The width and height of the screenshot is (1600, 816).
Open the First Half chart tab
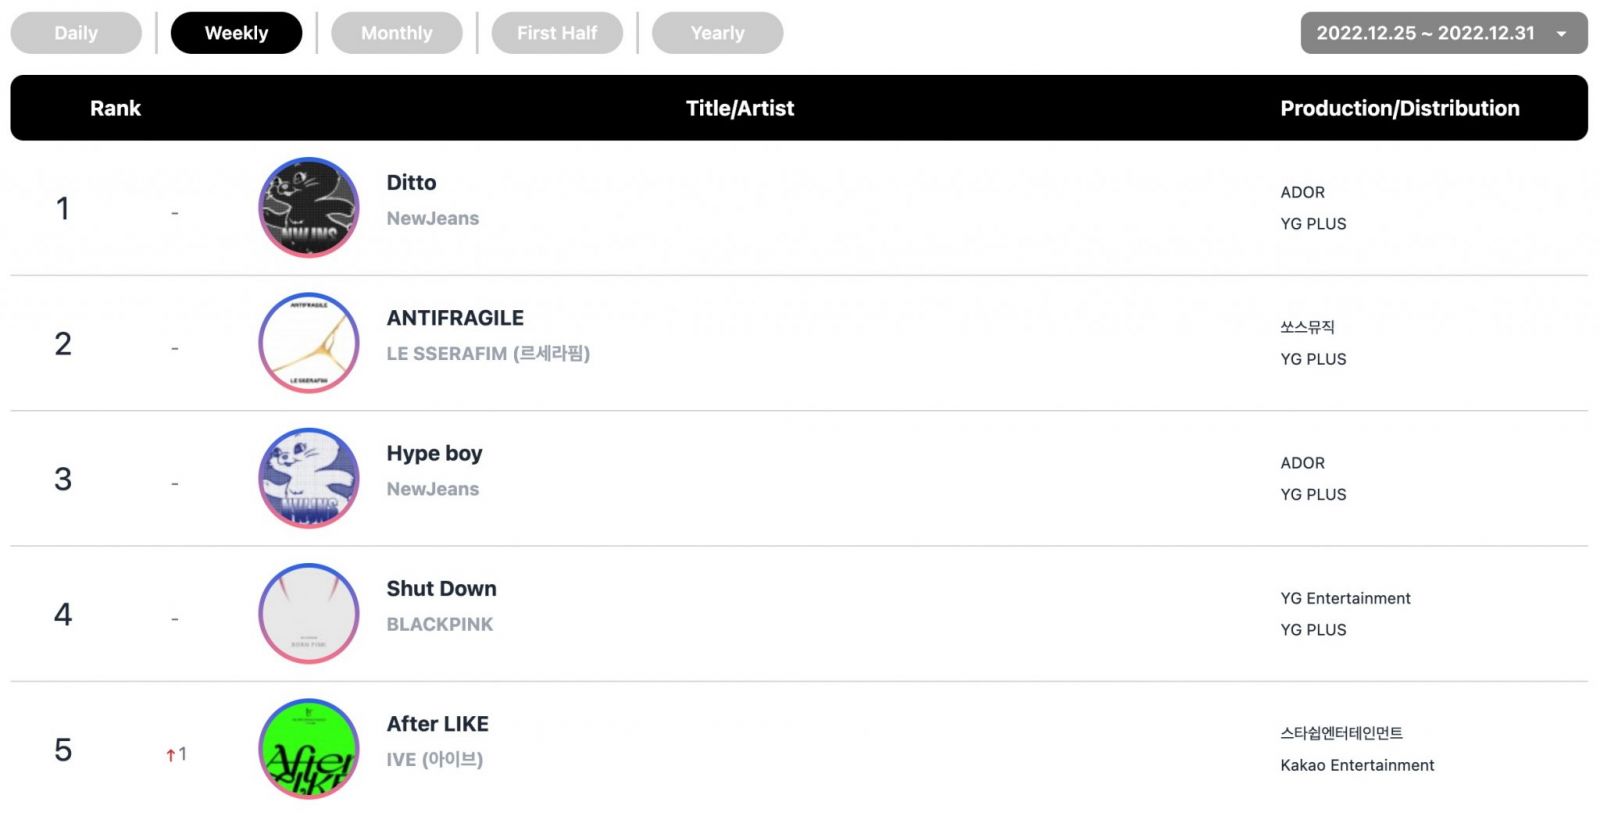click(557, 33)
